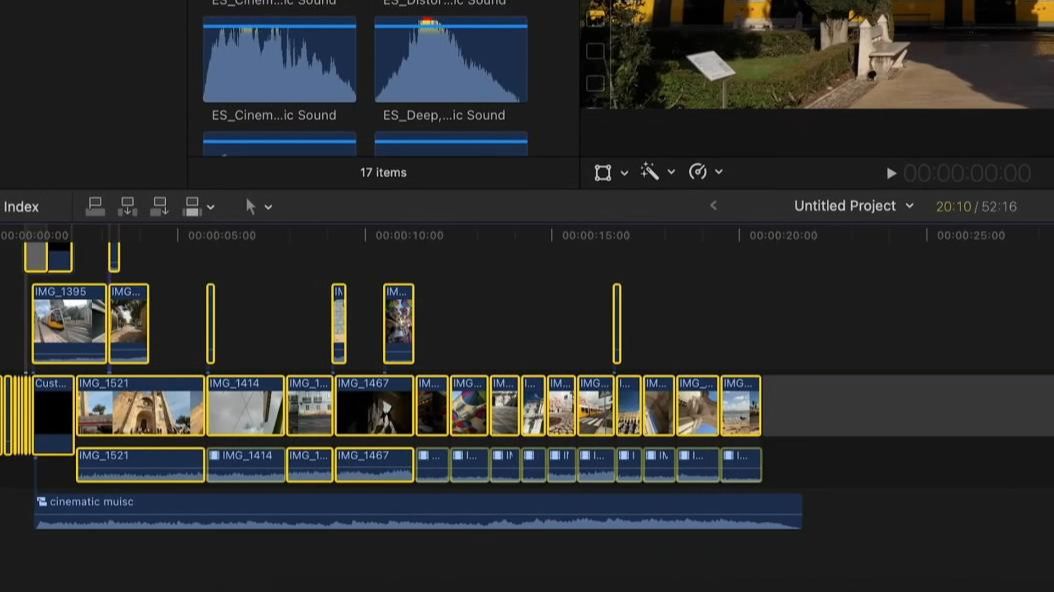The image size is (1054, 592).
Task: Click the magic wand enhancements icon
Action: pyautogui.click(x=649, y=171)
